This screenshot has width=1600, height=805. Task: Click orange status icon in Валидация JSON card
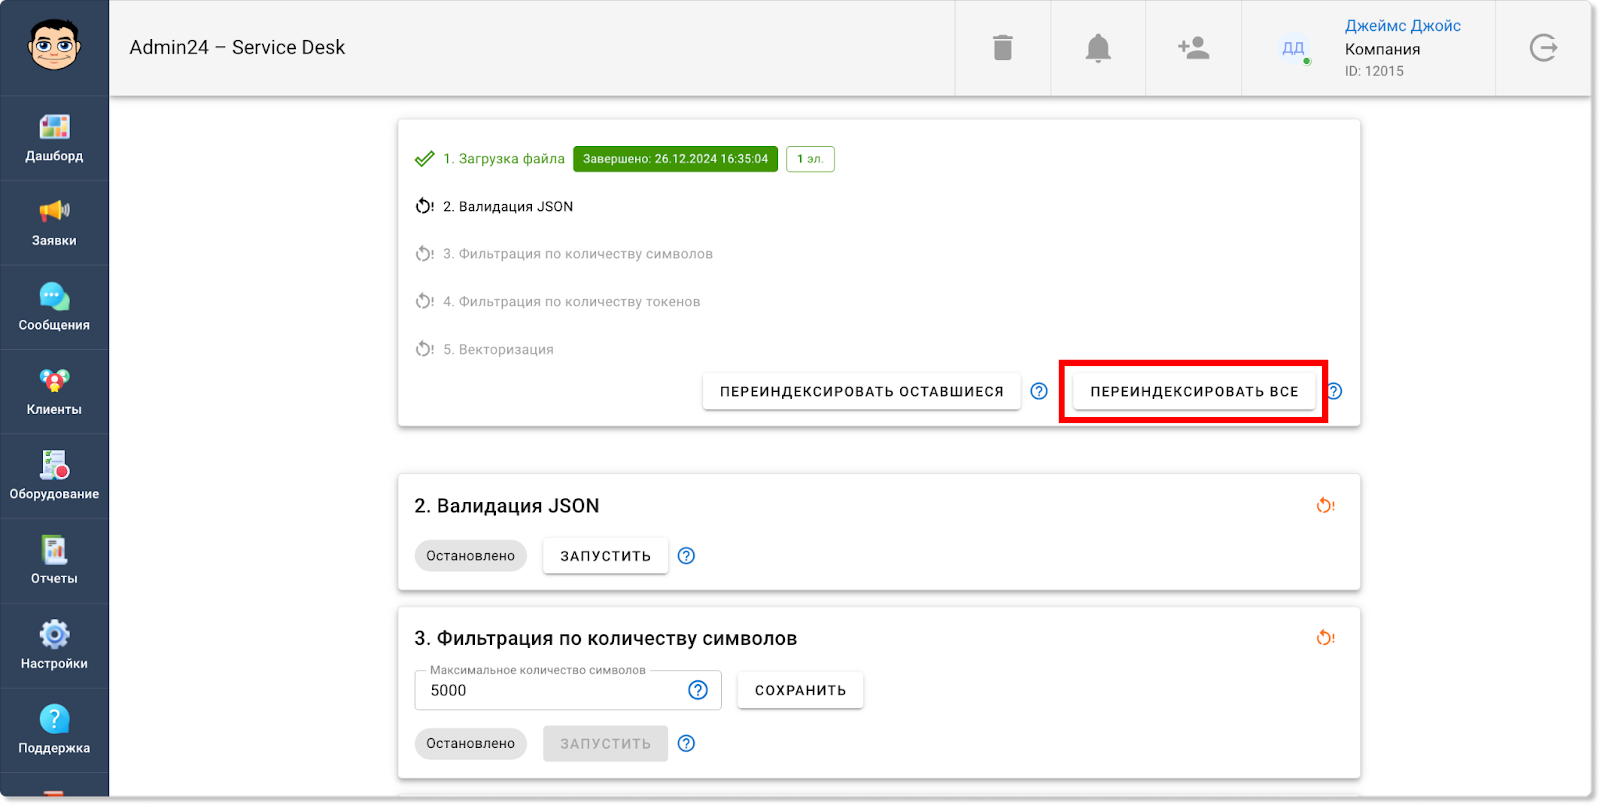pyautogui.click(x=1326, y=506)
